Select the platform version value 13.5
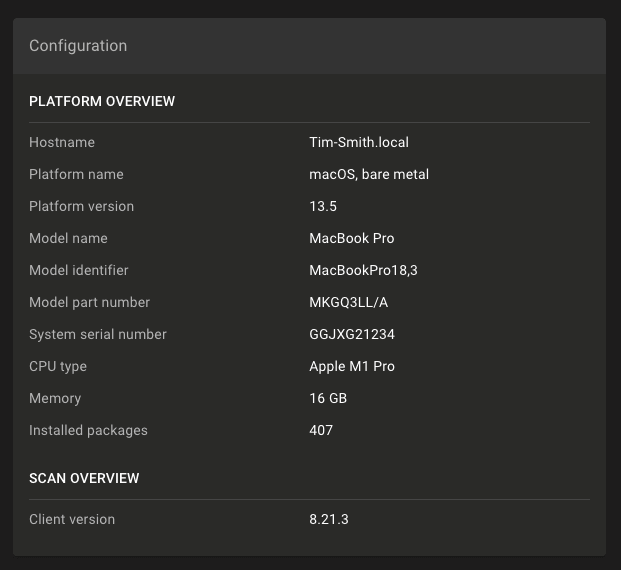 click(x=323, y=206)
